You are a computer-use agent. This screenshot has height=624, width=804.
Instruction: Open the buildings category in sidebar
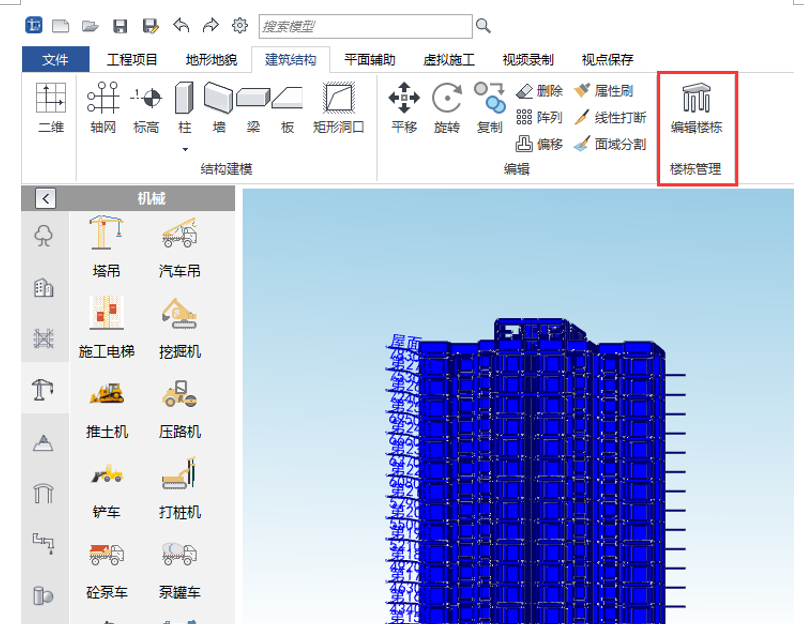44,288
